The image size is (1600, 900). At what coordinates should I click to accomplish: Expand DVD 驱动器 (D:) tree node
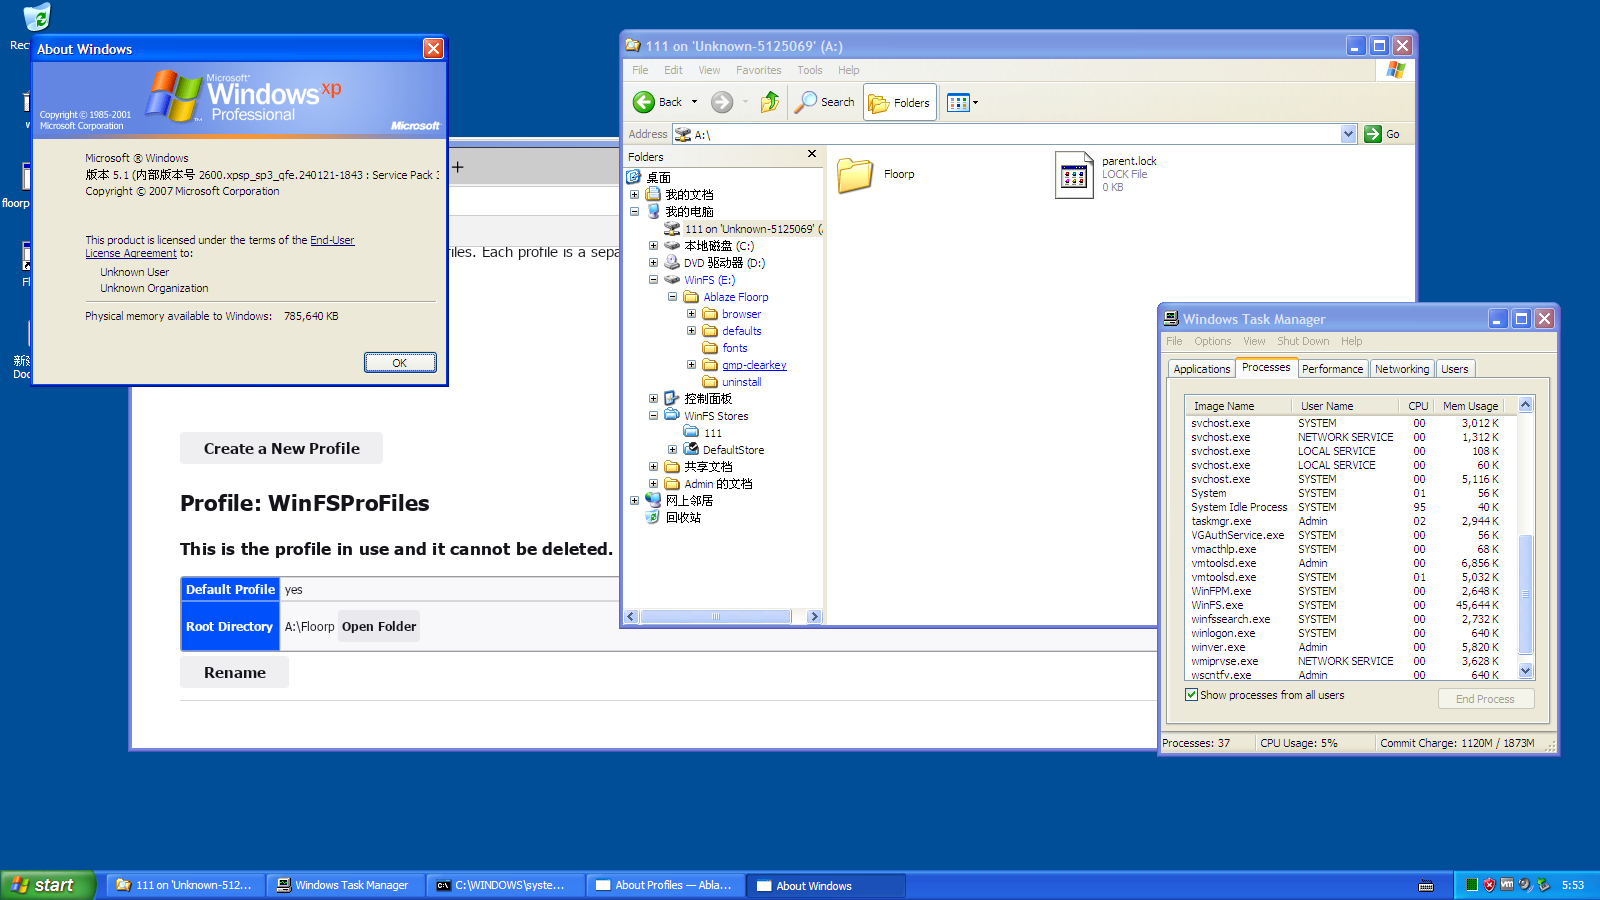pyautogui.click(x=653, y=263)
